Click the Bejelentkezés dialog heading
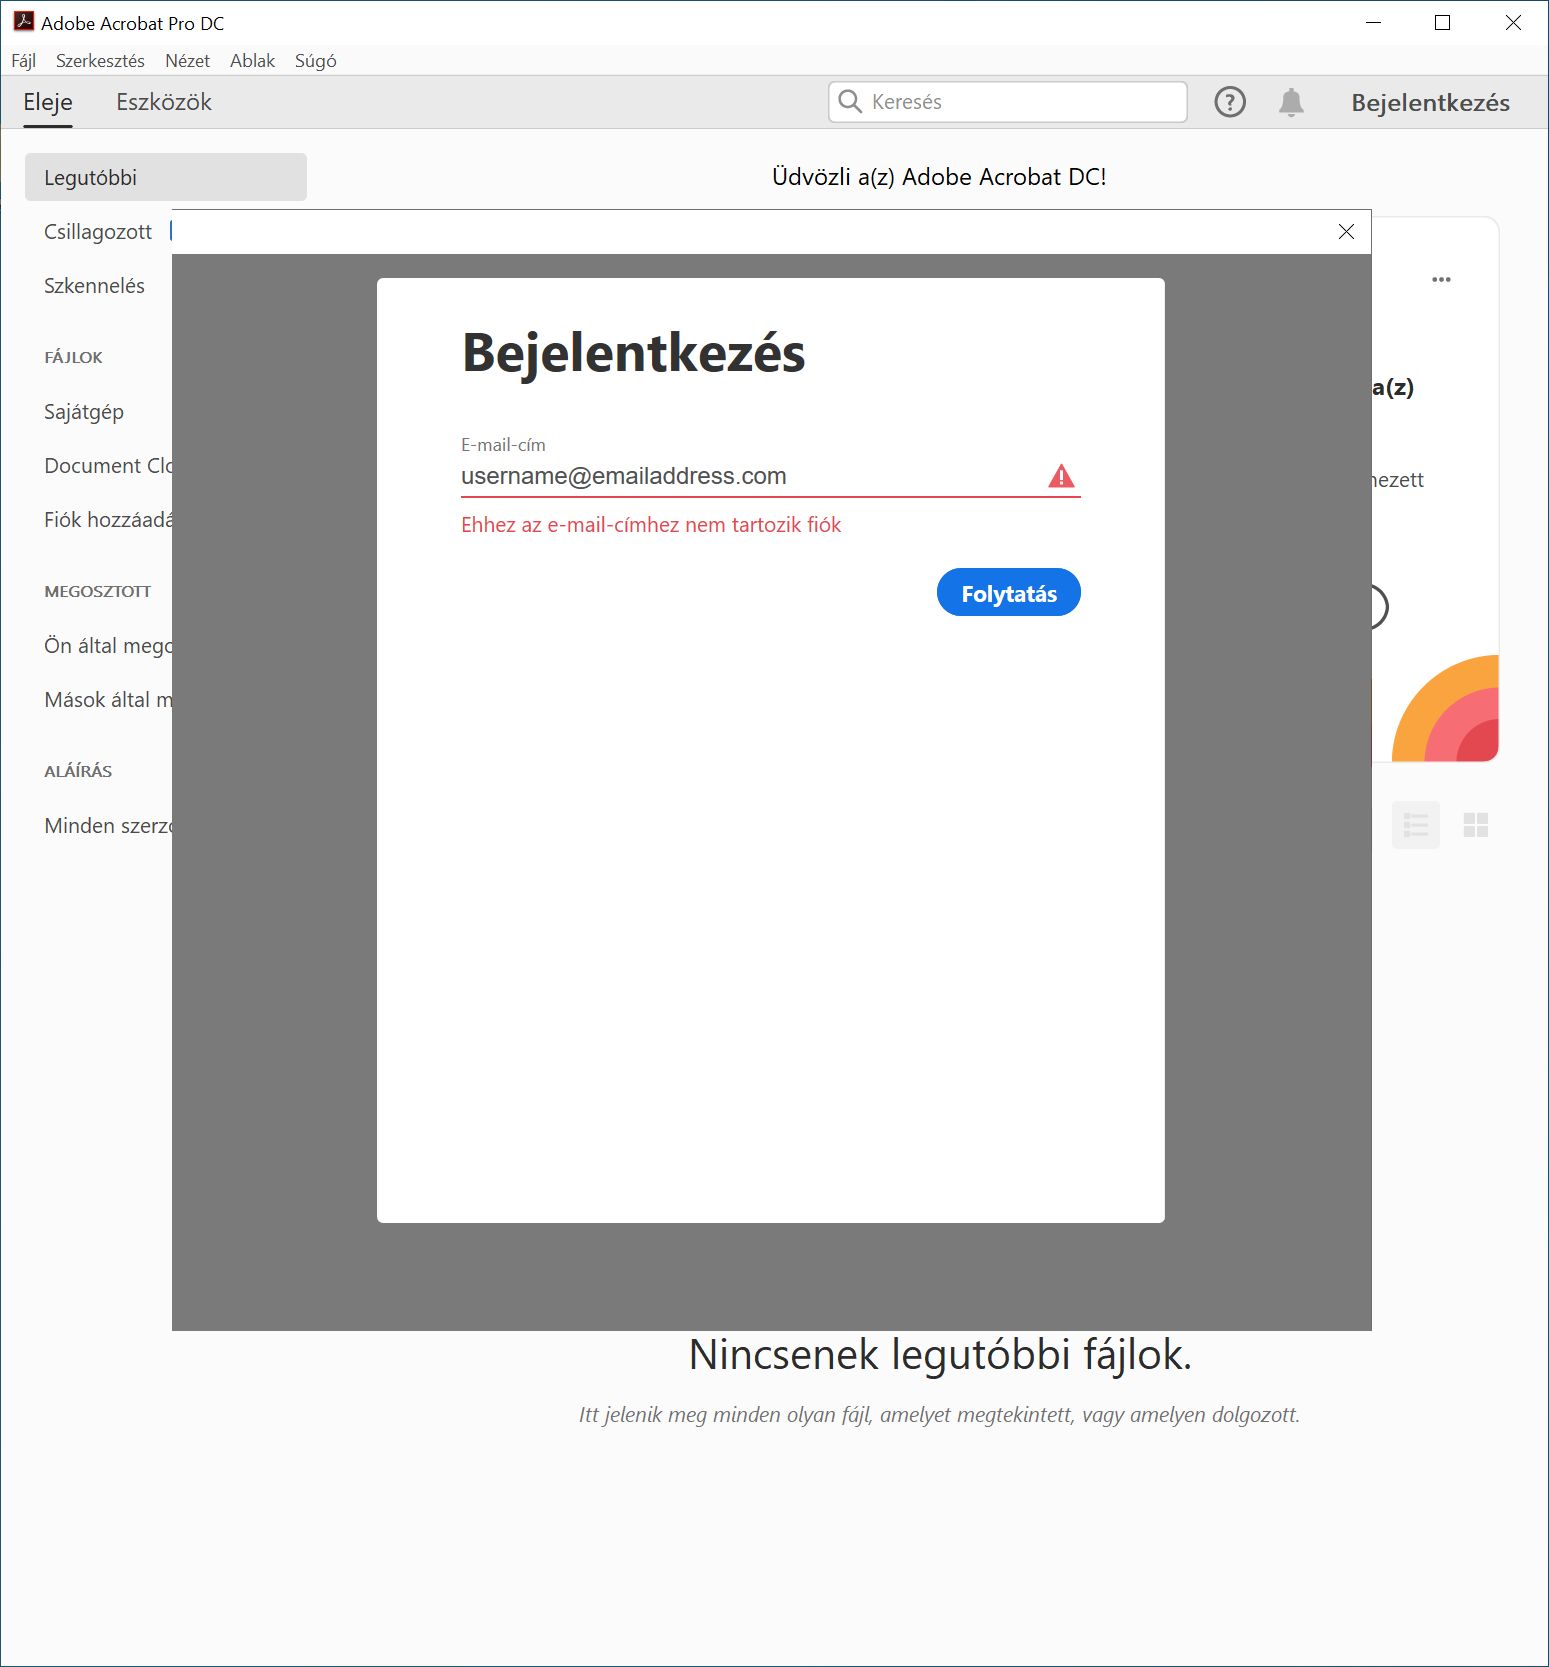 coord(633,354)
